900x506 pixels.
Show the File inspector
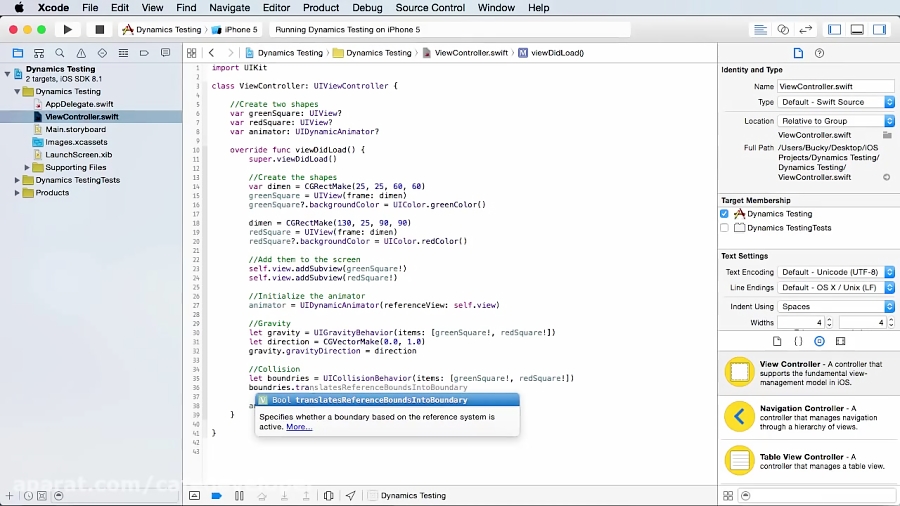[798, 53]
